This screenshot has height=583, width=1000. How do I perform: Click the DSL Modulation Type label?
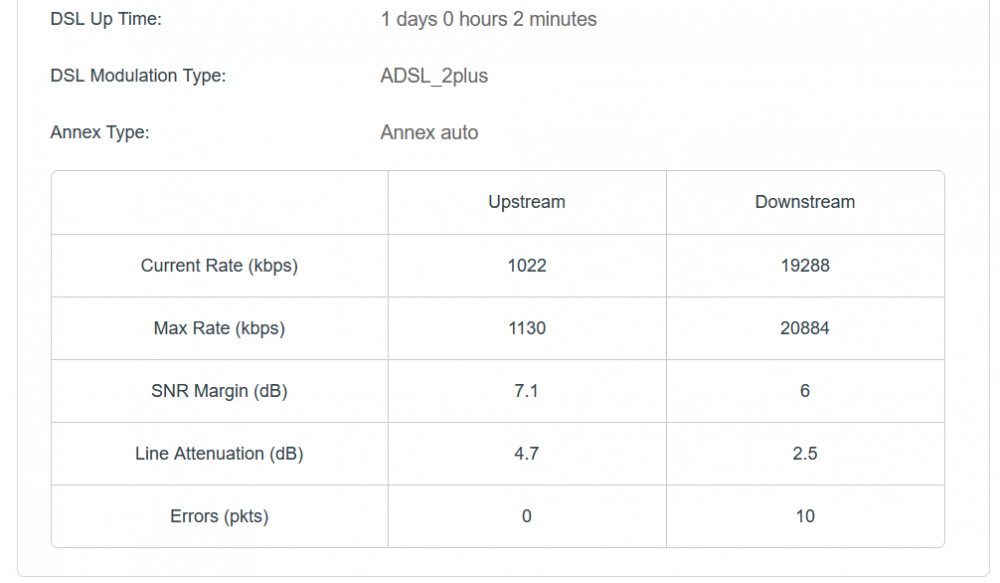click(138, 76)
